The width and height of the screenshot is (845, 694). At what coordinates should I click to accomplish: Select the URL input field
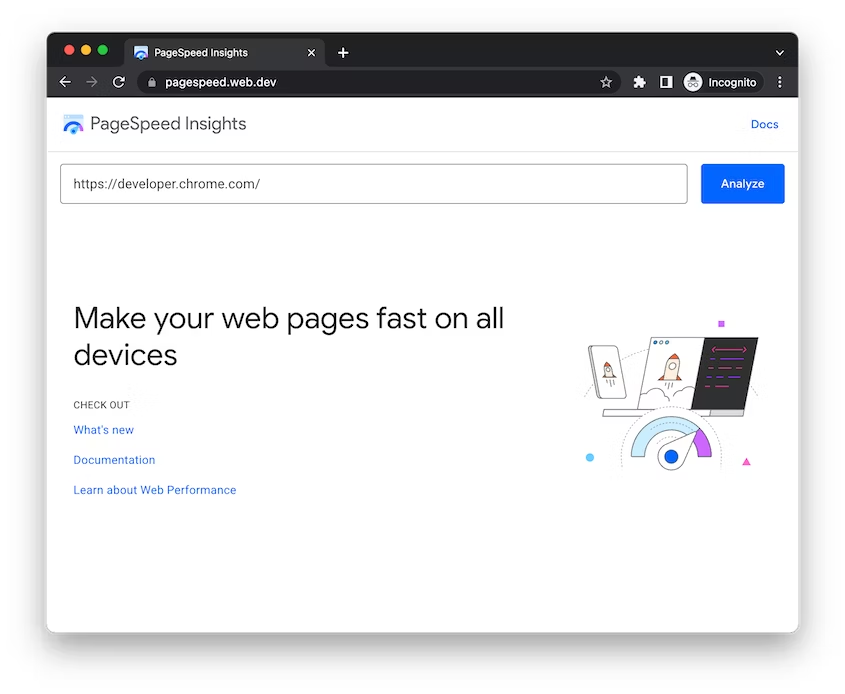[x=373, y=184]
